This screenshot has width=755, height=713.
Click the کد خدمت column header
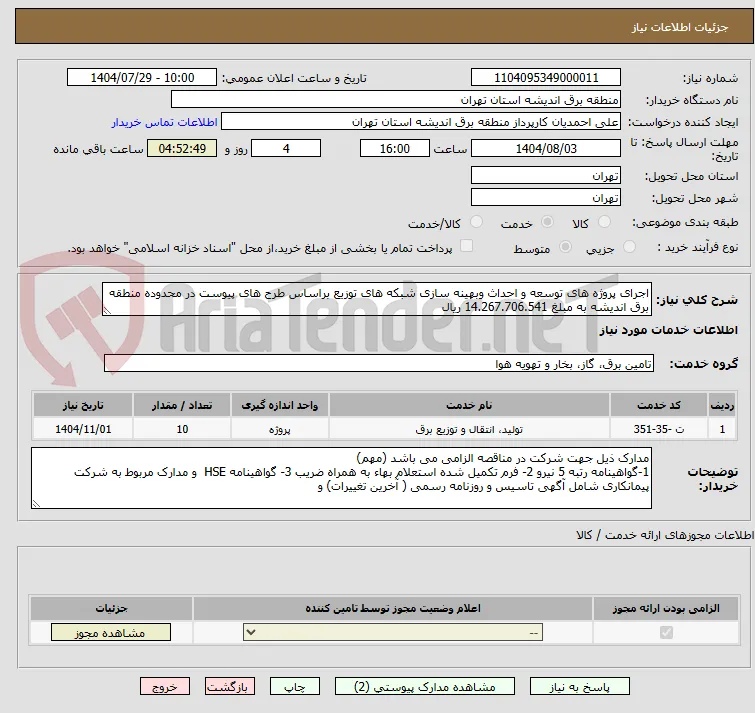[658, 405]
